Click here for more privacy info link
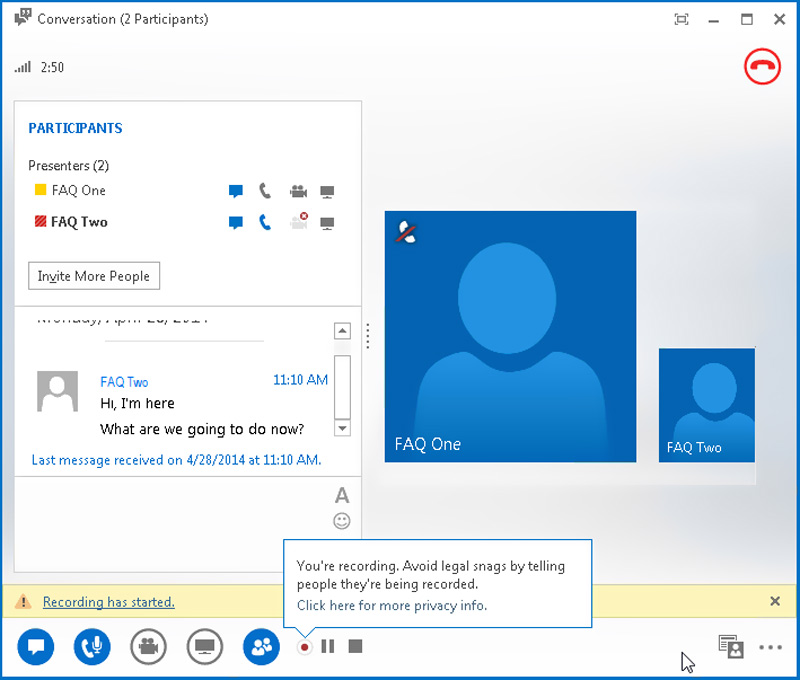The image size is (800, 680). [x=392, y=606]
